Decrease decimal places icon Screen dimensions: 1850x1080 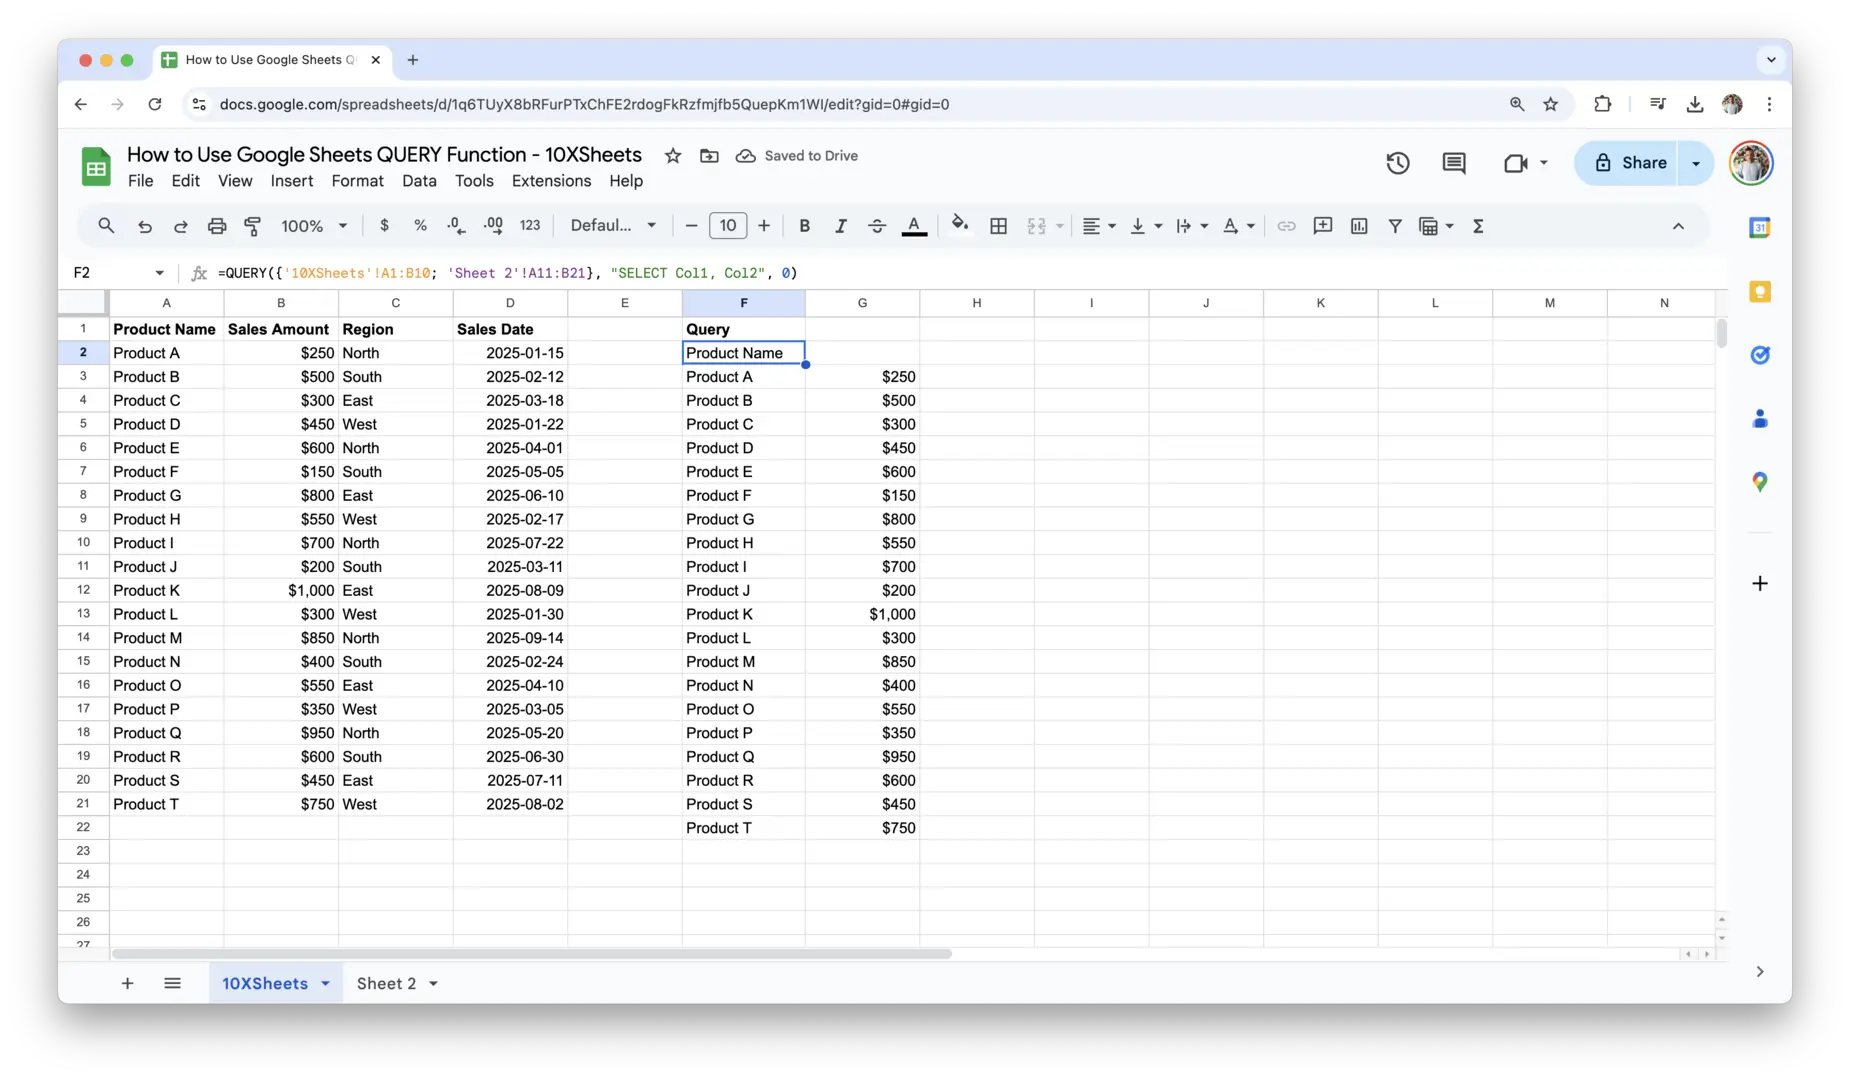pos(456,226)
